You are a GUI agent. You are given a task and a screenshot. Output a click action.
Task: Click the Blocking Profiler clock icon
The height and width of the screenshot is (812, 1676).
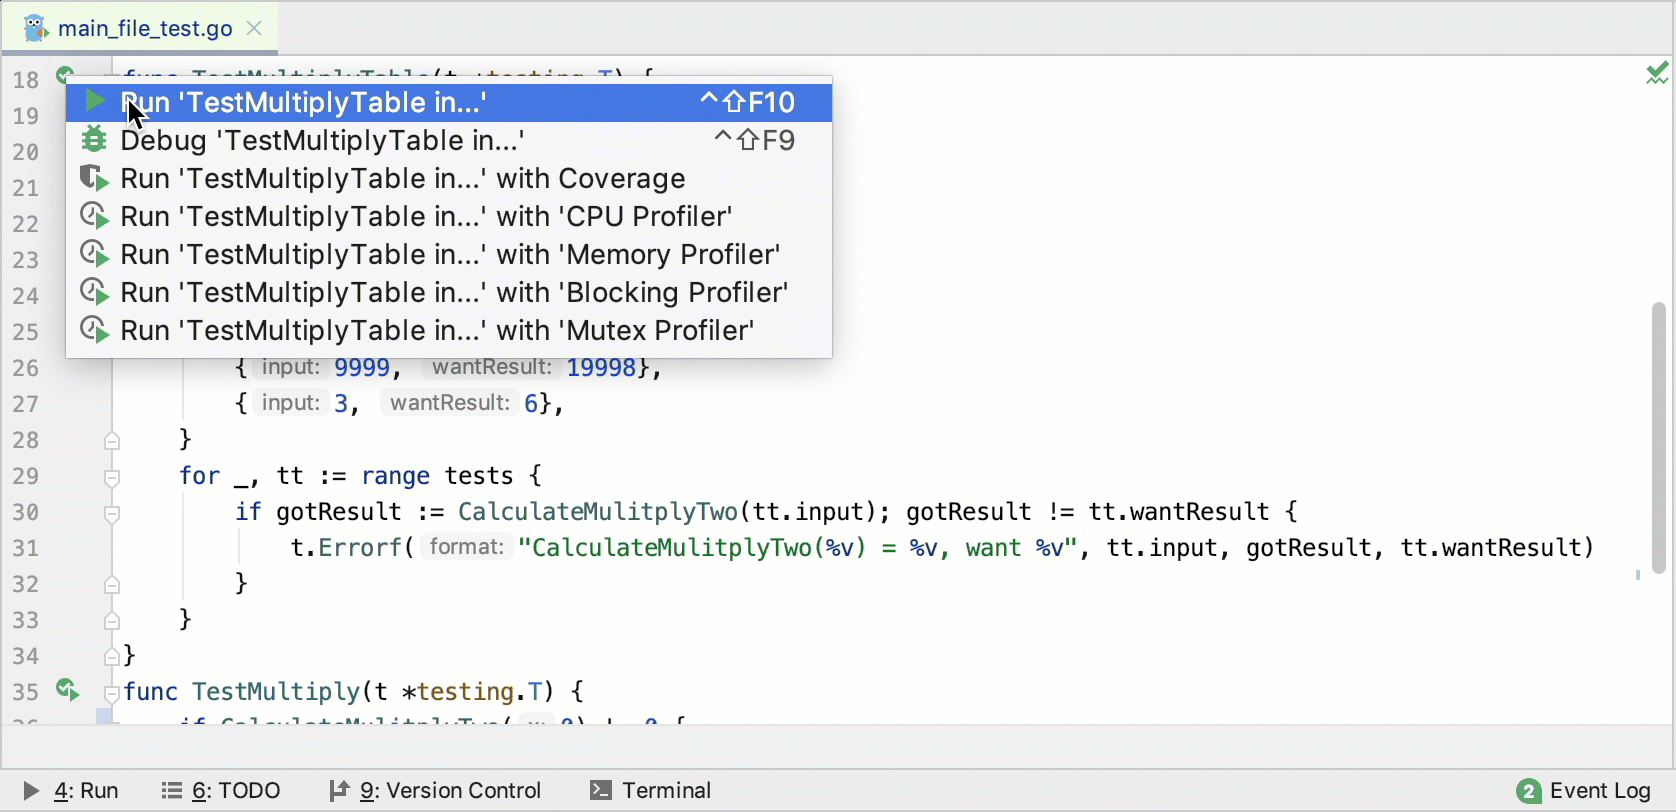point(94,292)
